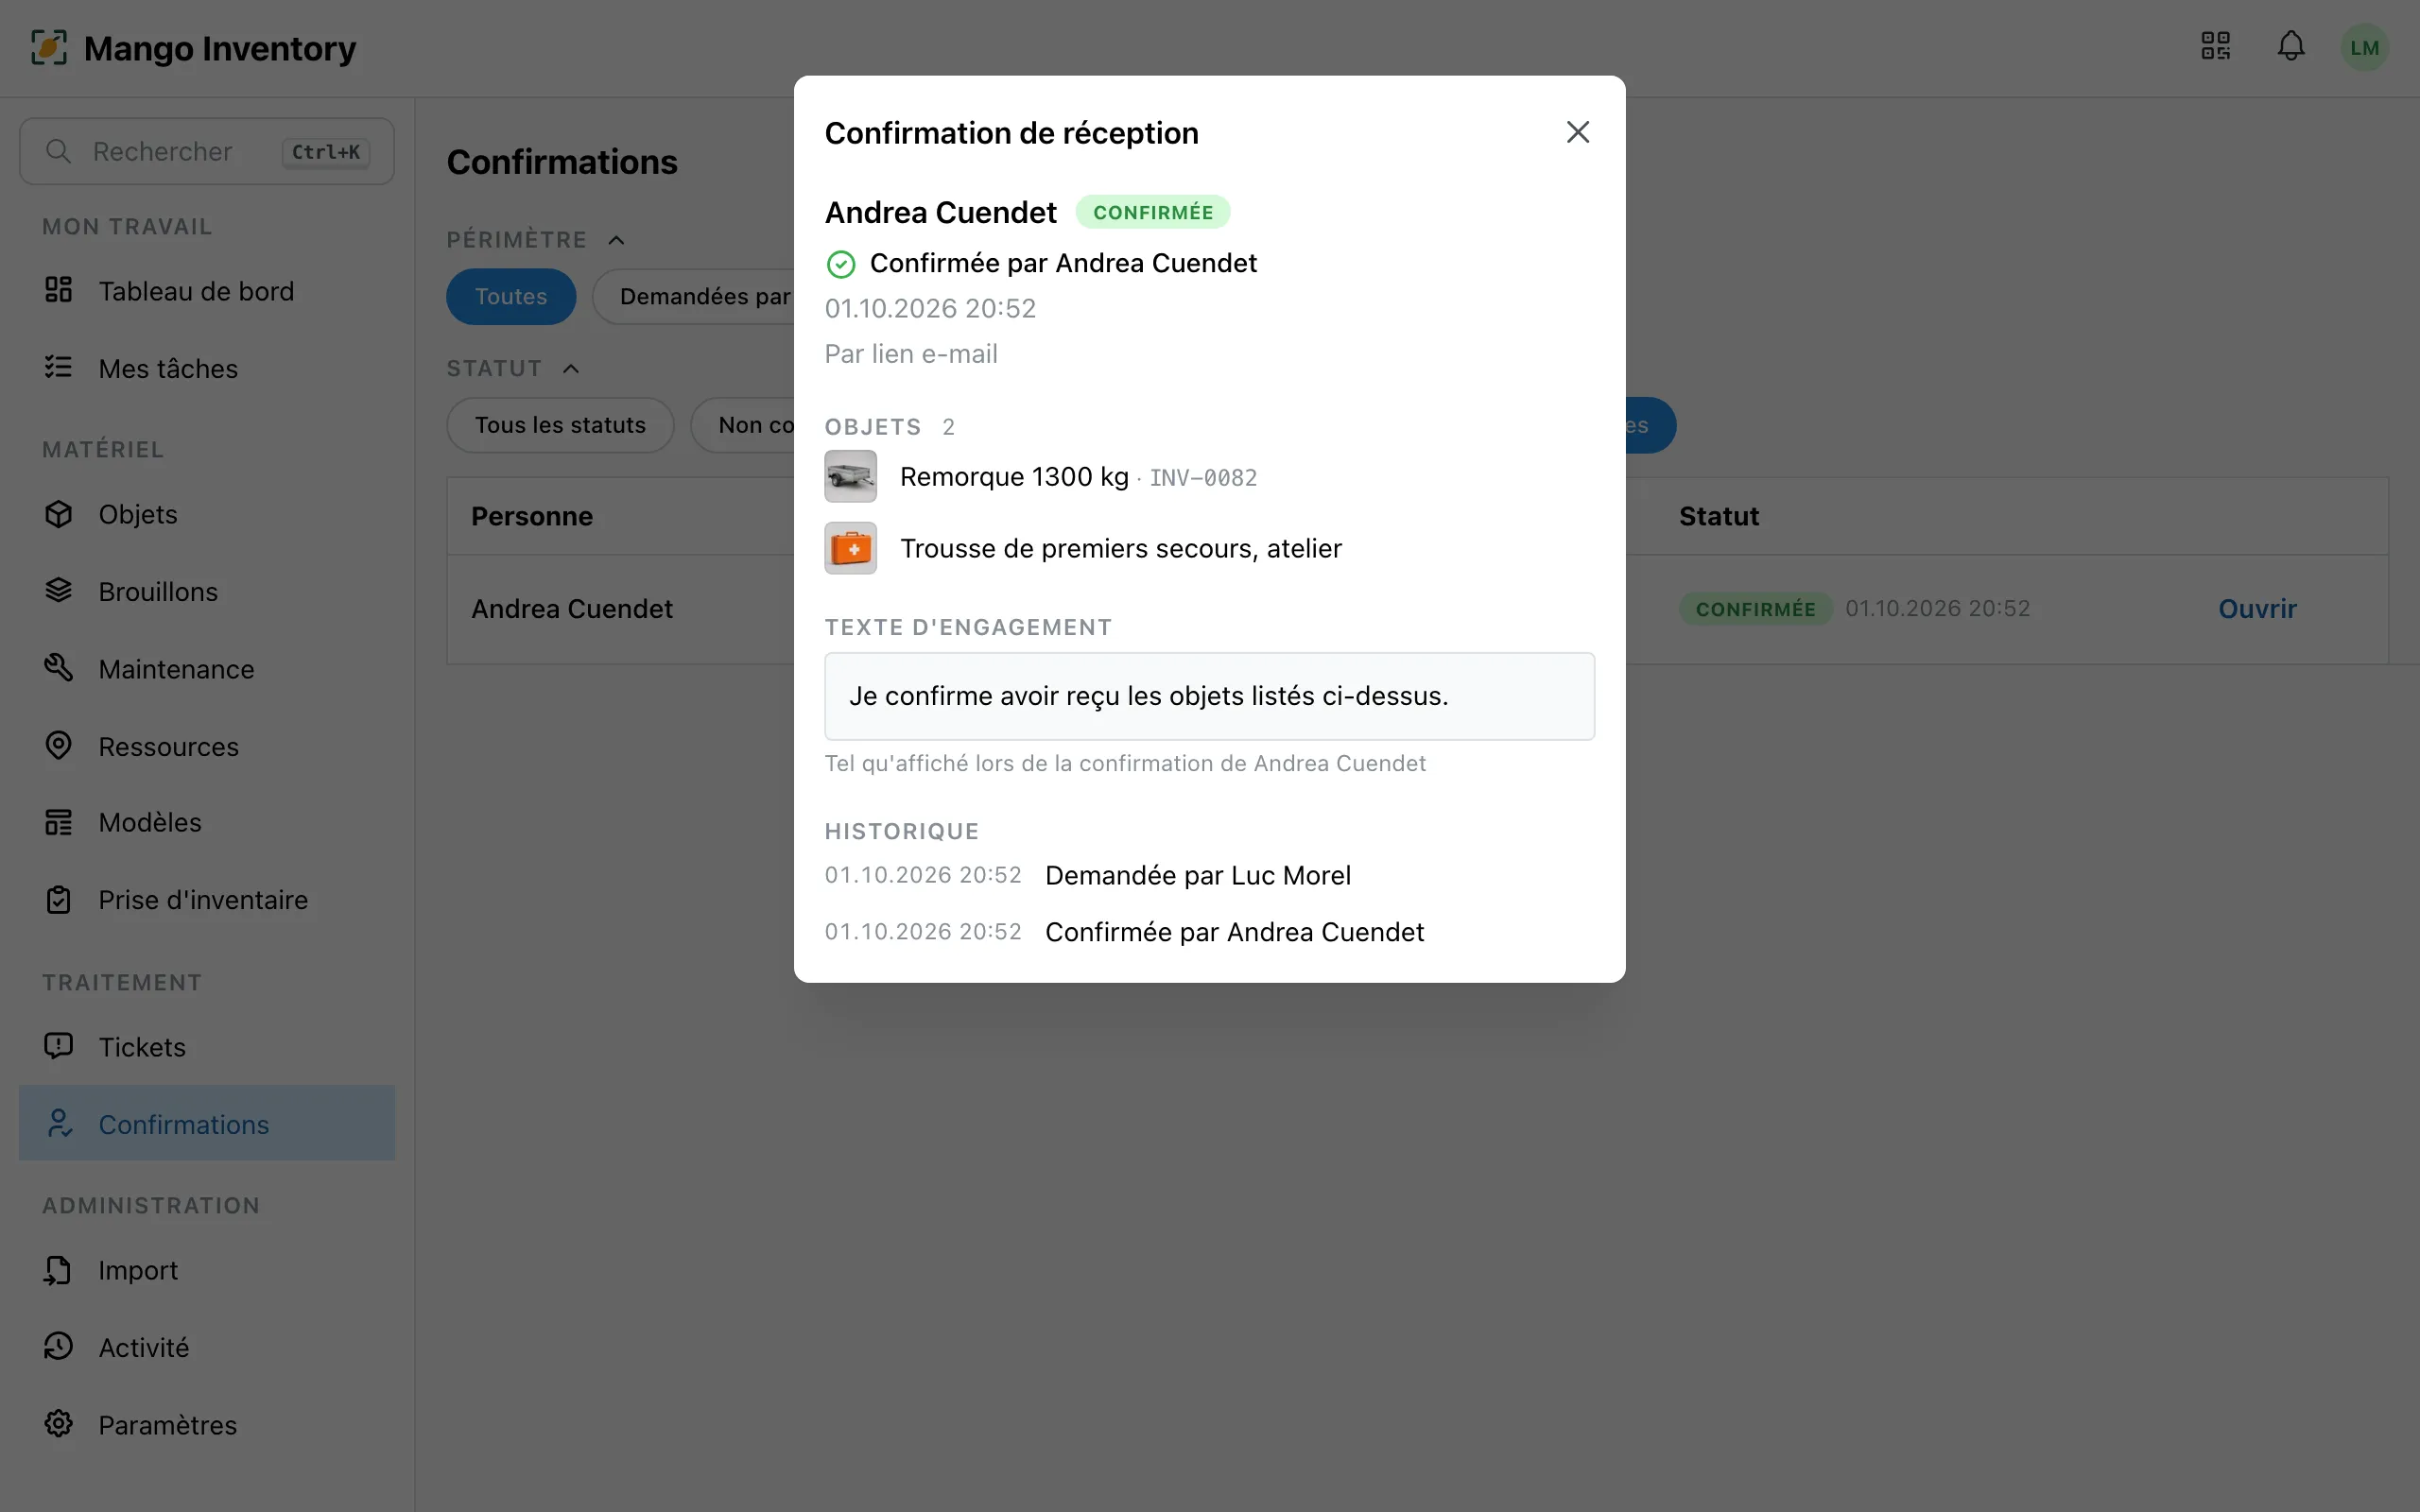Click Demandée par Luc Morel history entry
The image size is (2420, 1512).
[1197, 875]
